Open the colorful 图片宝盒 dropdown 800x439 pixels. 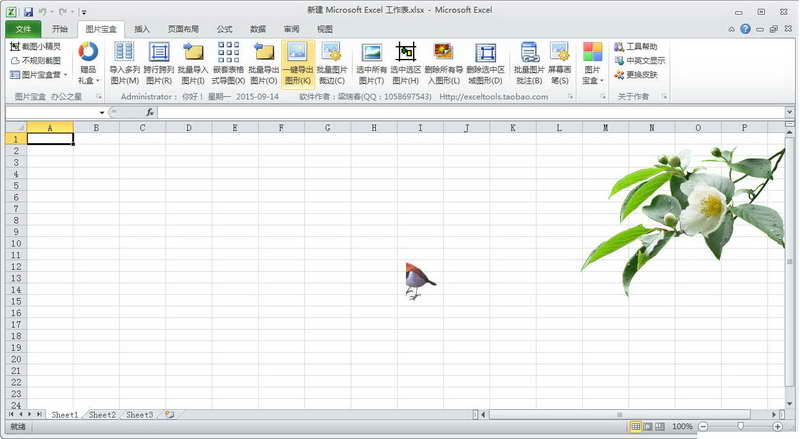592,64
